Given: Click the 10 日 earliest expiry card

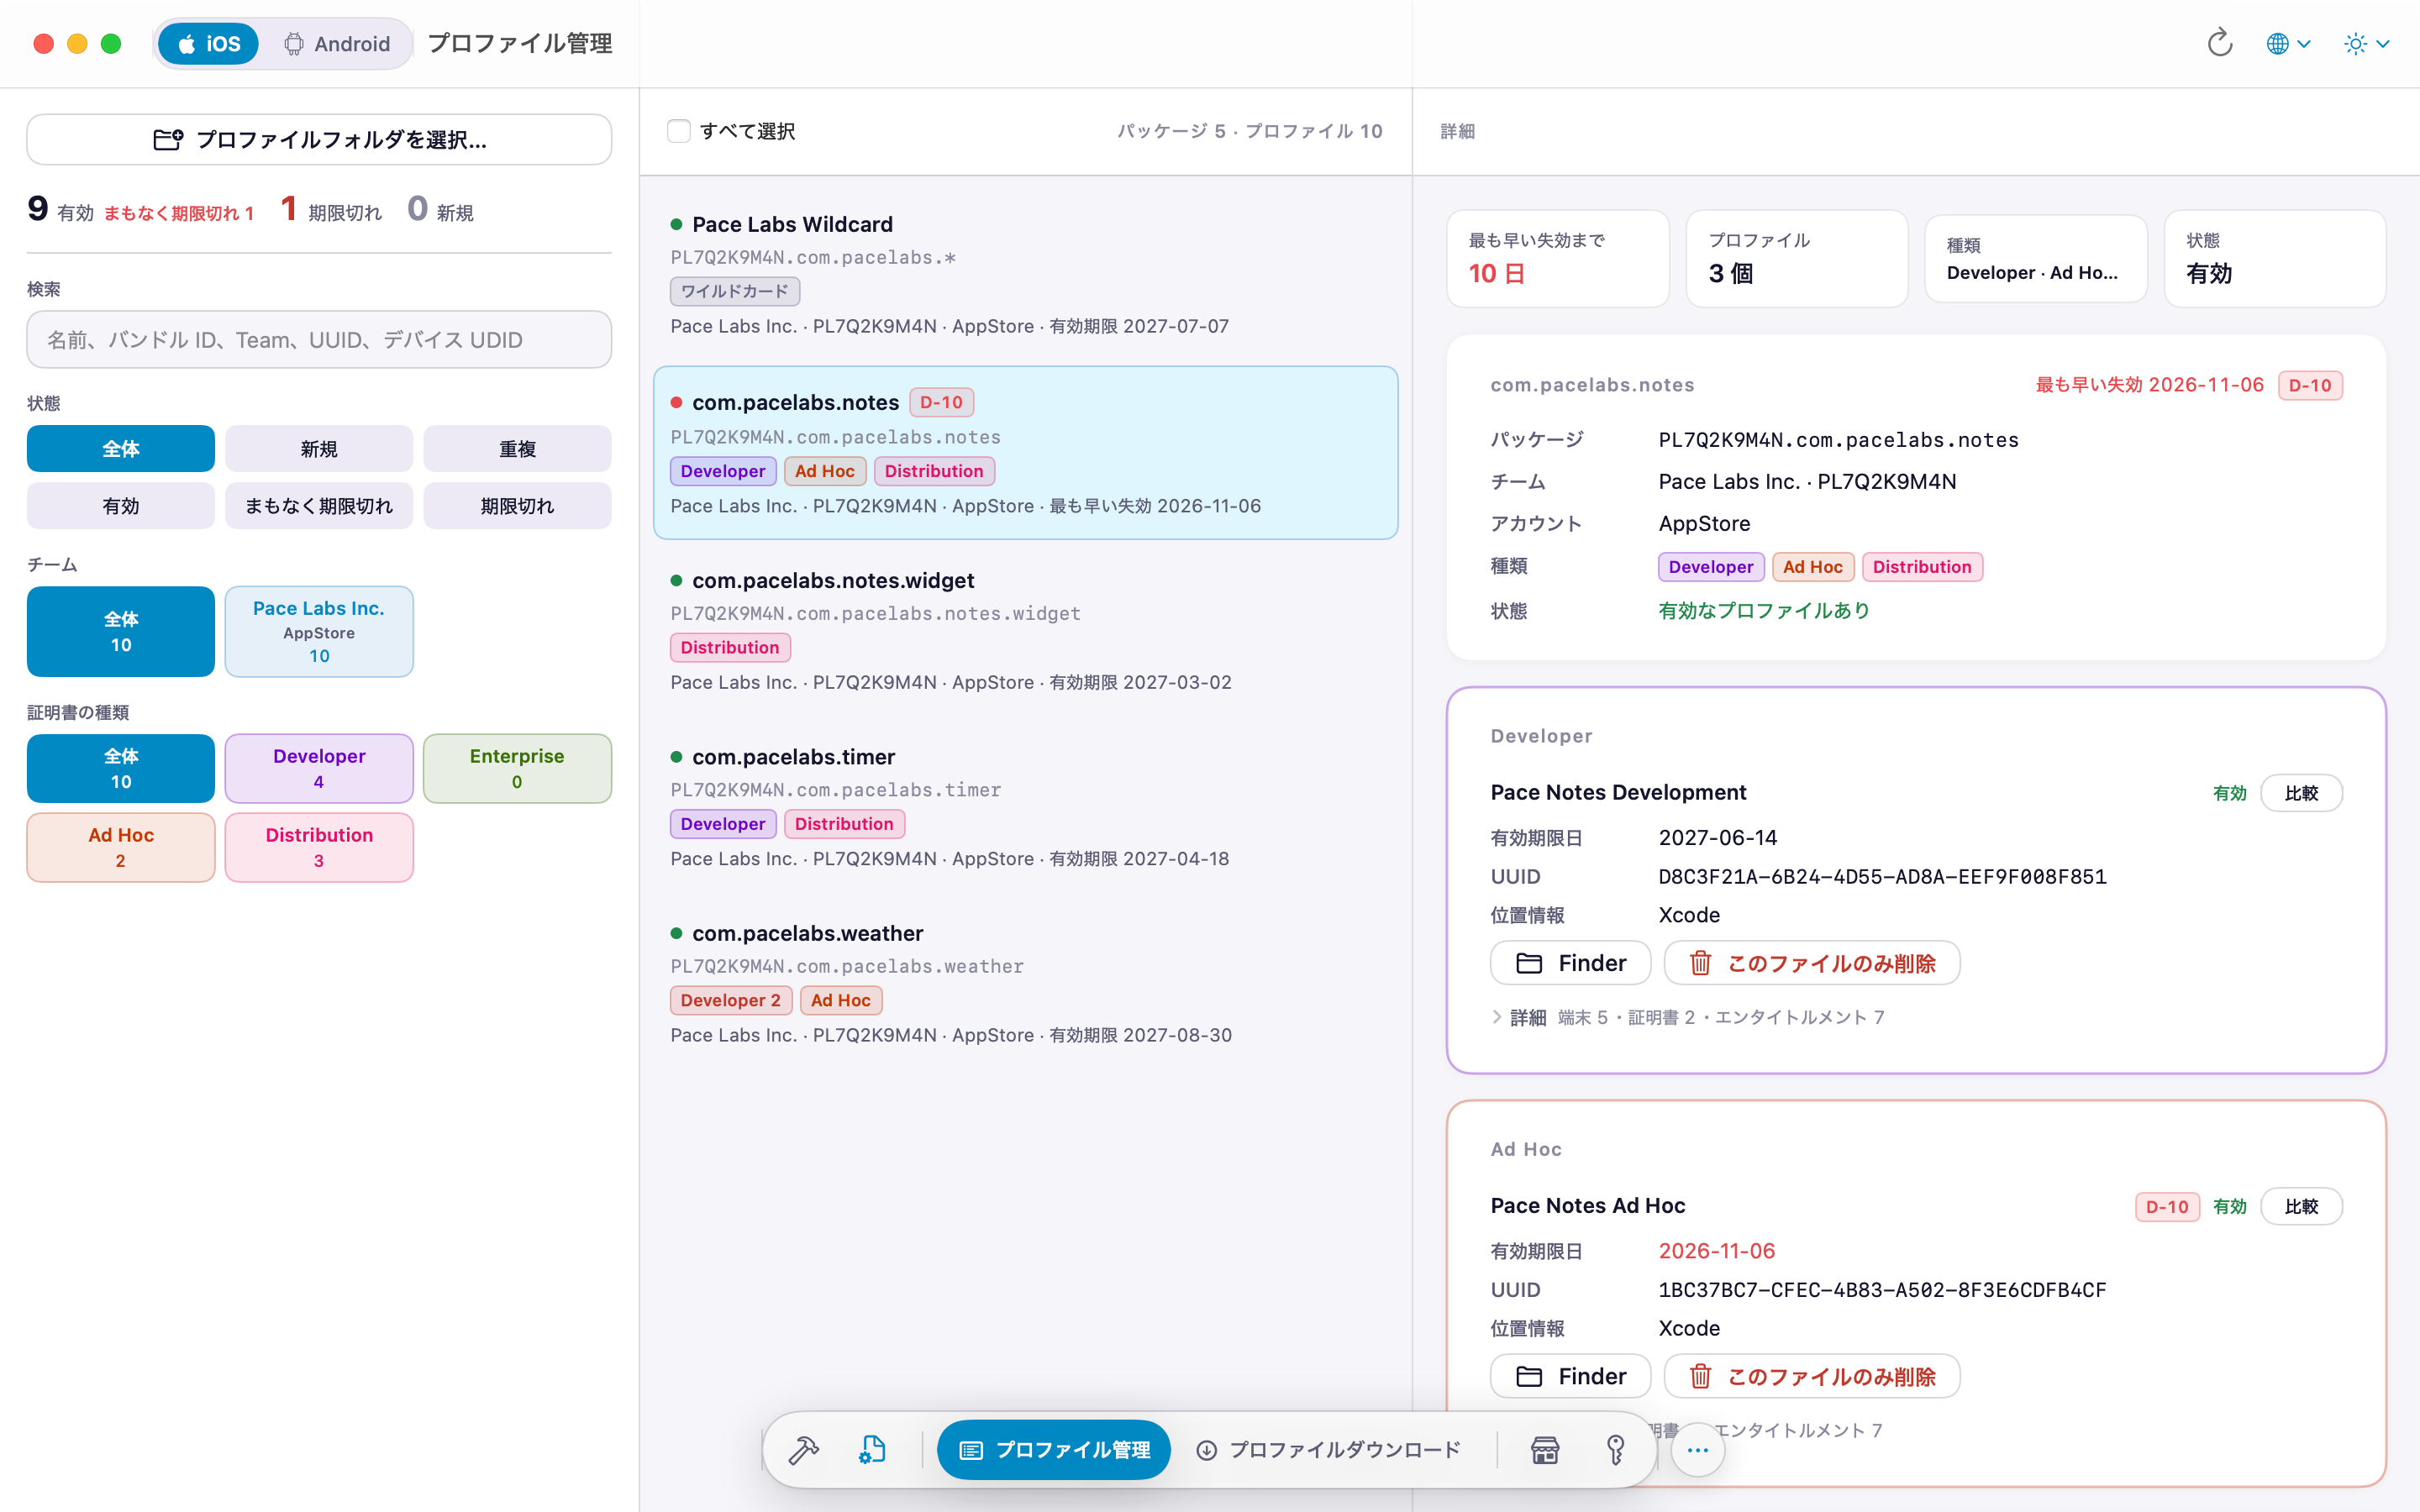Looking at the screenshot, I should click(x=1558, y=258).
